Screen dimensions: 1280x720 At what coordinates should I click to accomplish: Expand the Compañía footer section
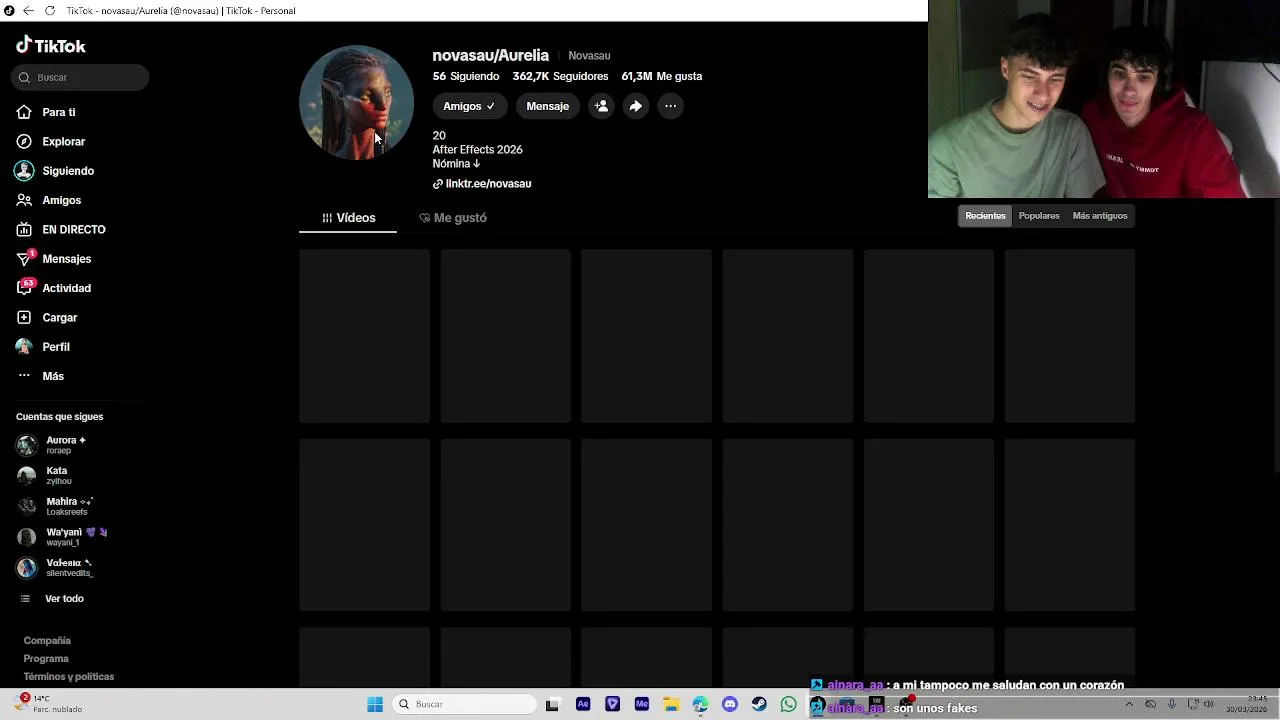tap(47, 640)
